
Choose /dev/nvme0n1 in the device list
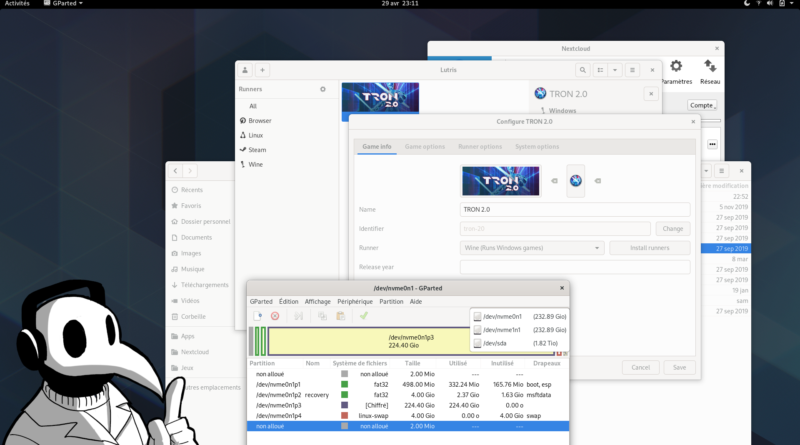[x=519, y=316]
